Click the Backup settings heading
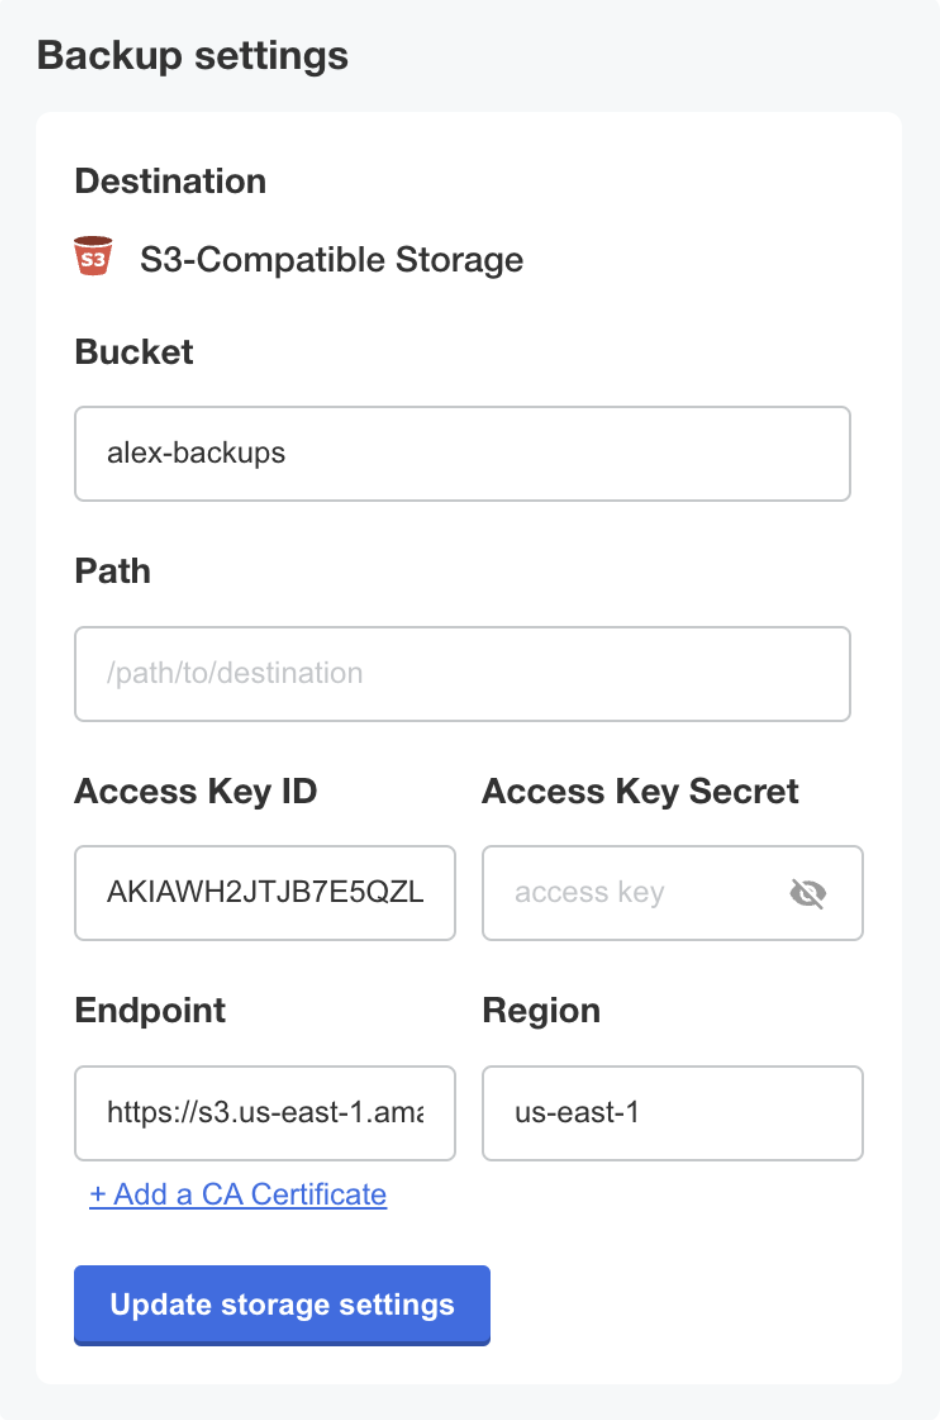This screenshot has height=1420, width=940. point(191,55)
